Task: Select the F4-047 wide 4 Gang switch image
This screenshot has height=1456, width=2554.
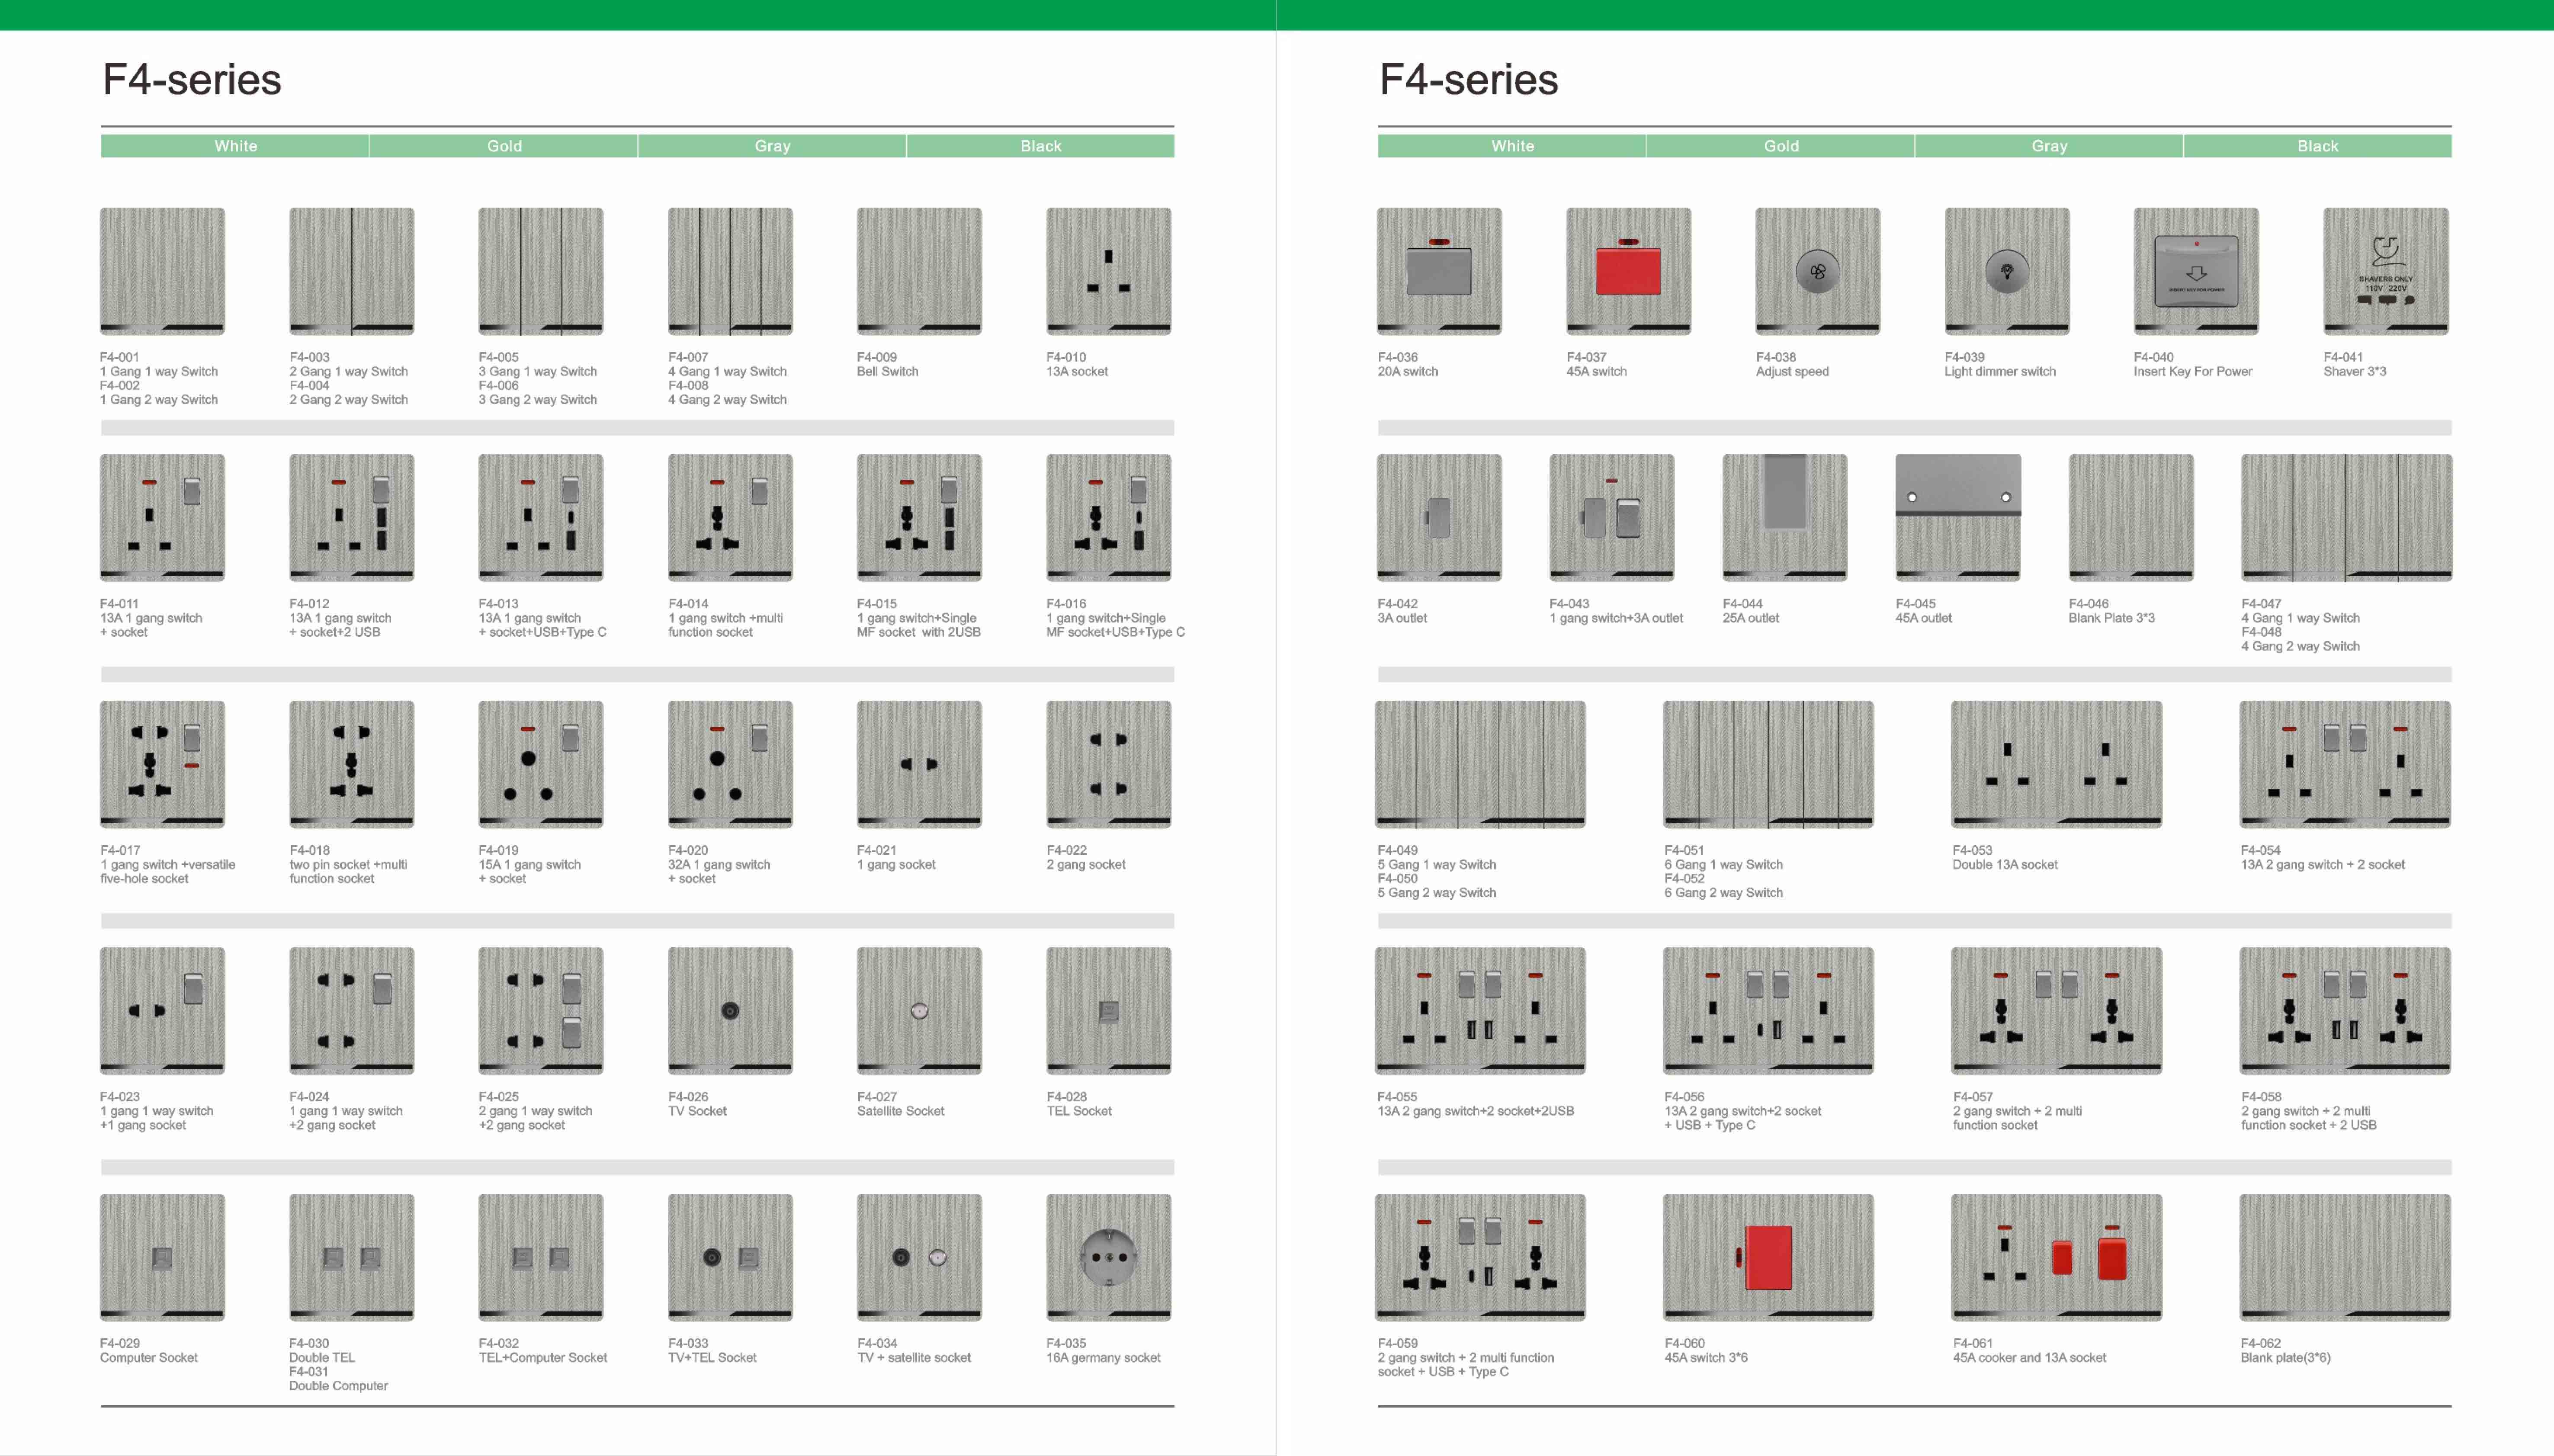Action: click(x=2346, y=518)
